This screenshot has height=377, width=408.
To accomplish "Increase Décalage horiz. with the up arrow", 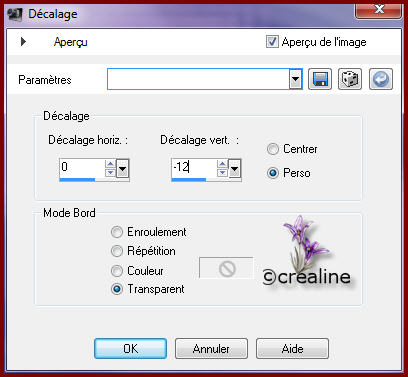I will coord(110,164).
